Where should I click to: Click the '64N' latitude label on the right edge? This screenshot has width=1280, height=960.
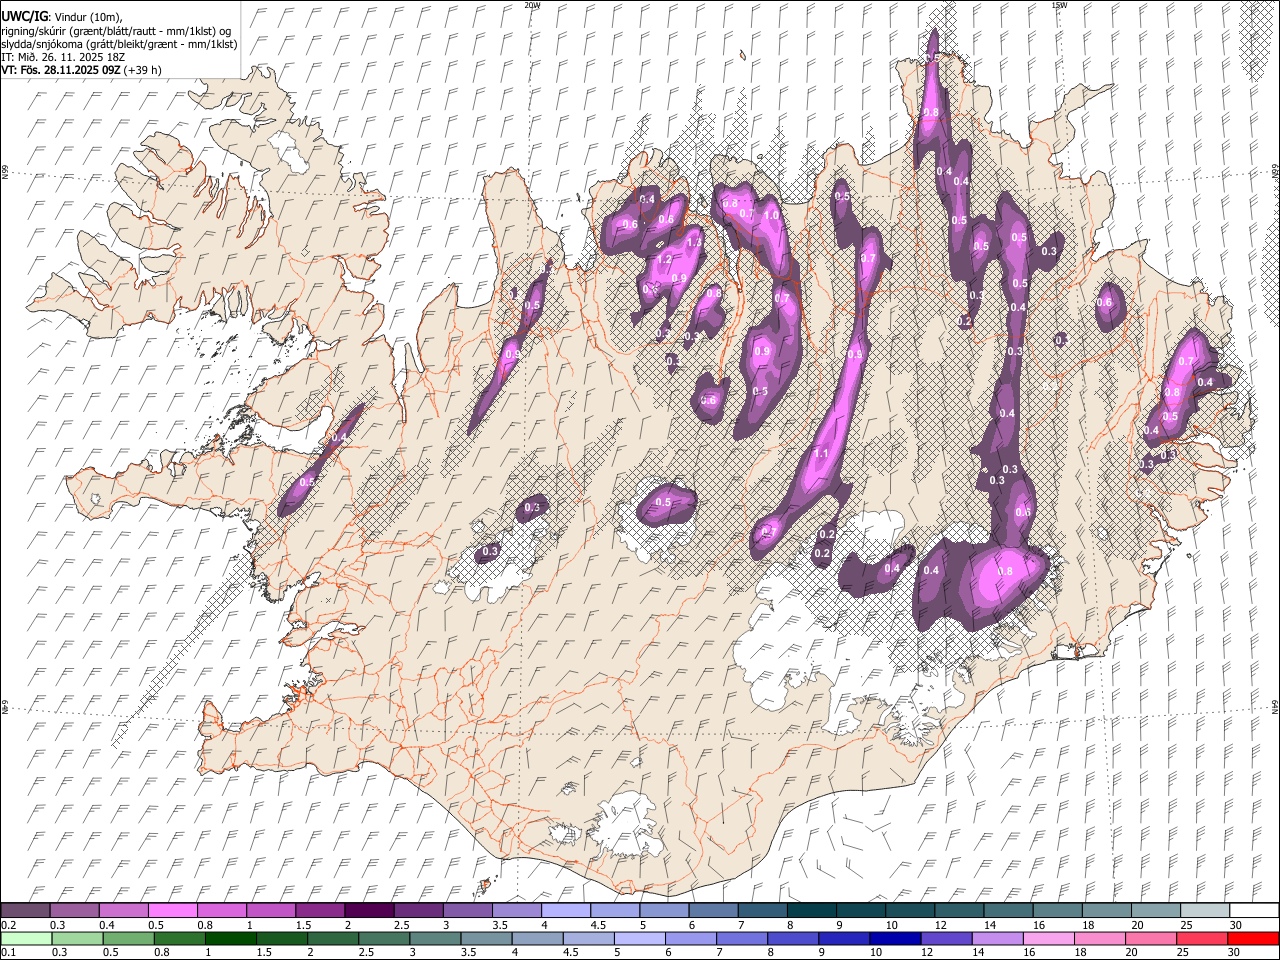1275,706
